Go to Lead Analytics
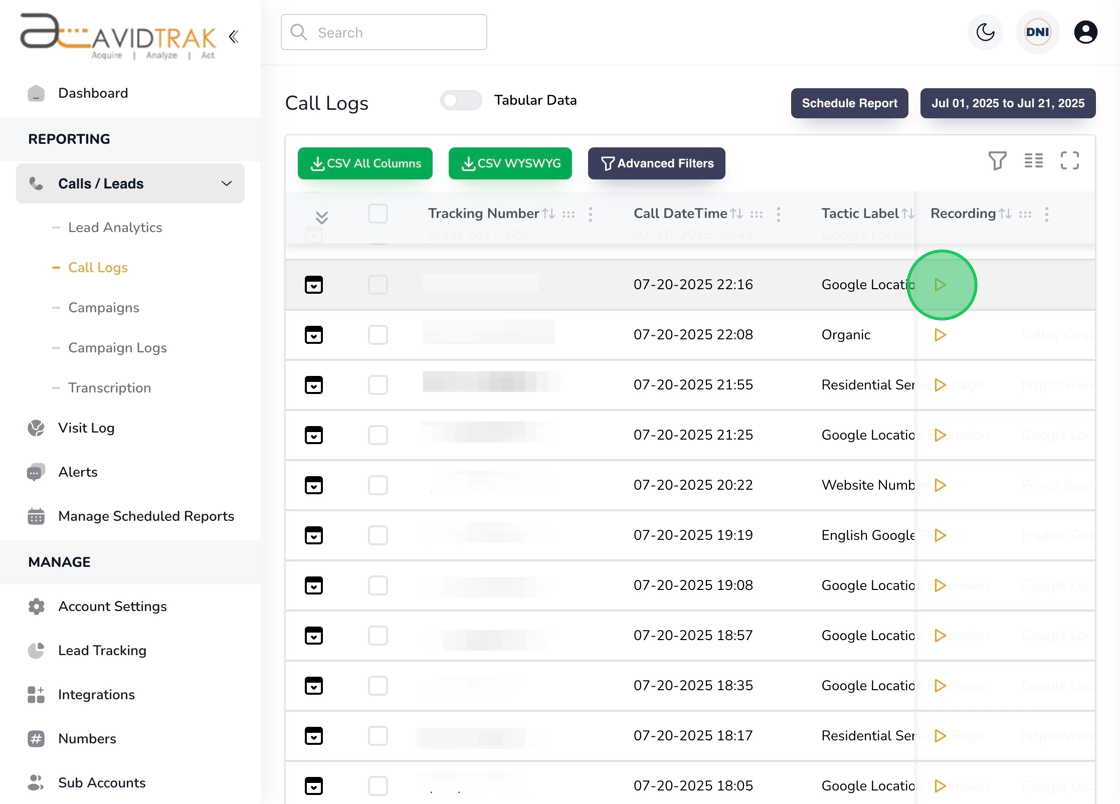The width and height of the screenshot is (1120, 804). coord(115,227)
